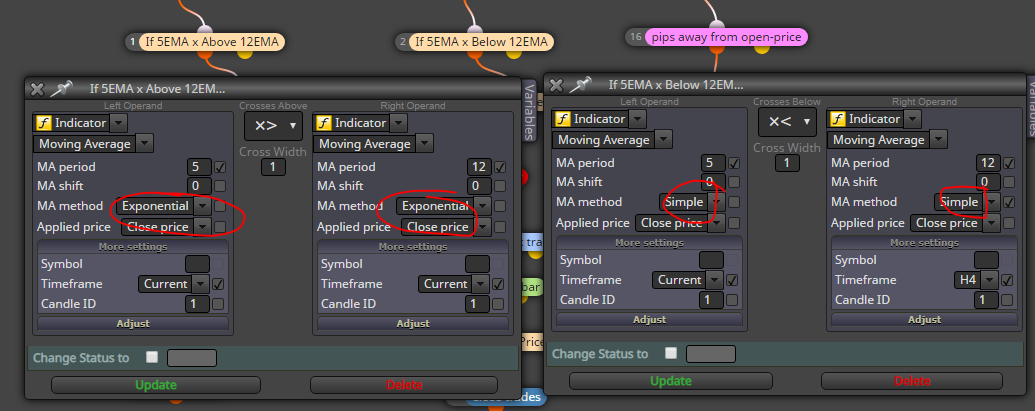1035x411 pixels.
Task: Click Change Status value field in Above panel
Action: point(192,358)
